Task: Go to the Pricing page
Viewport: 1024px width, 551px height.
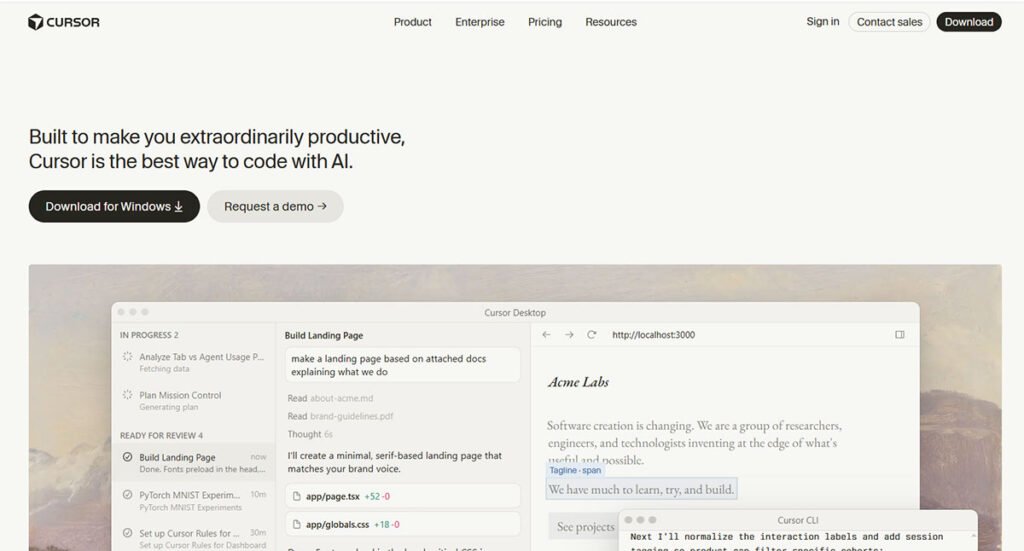Action: coord(545,22)
